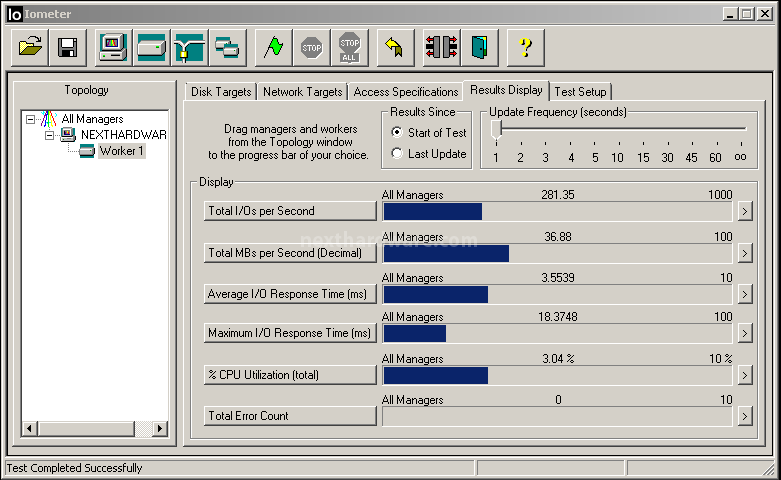Click Average I/O Response Time (ms) button

pos(290,294)
